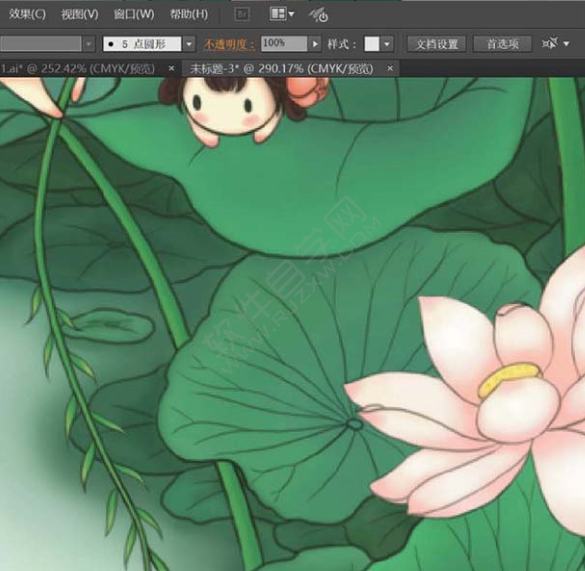This screenshot has width=585, height=571.
Task: Launch Adobe Bridge via Br icon
Action: point(242,15)
